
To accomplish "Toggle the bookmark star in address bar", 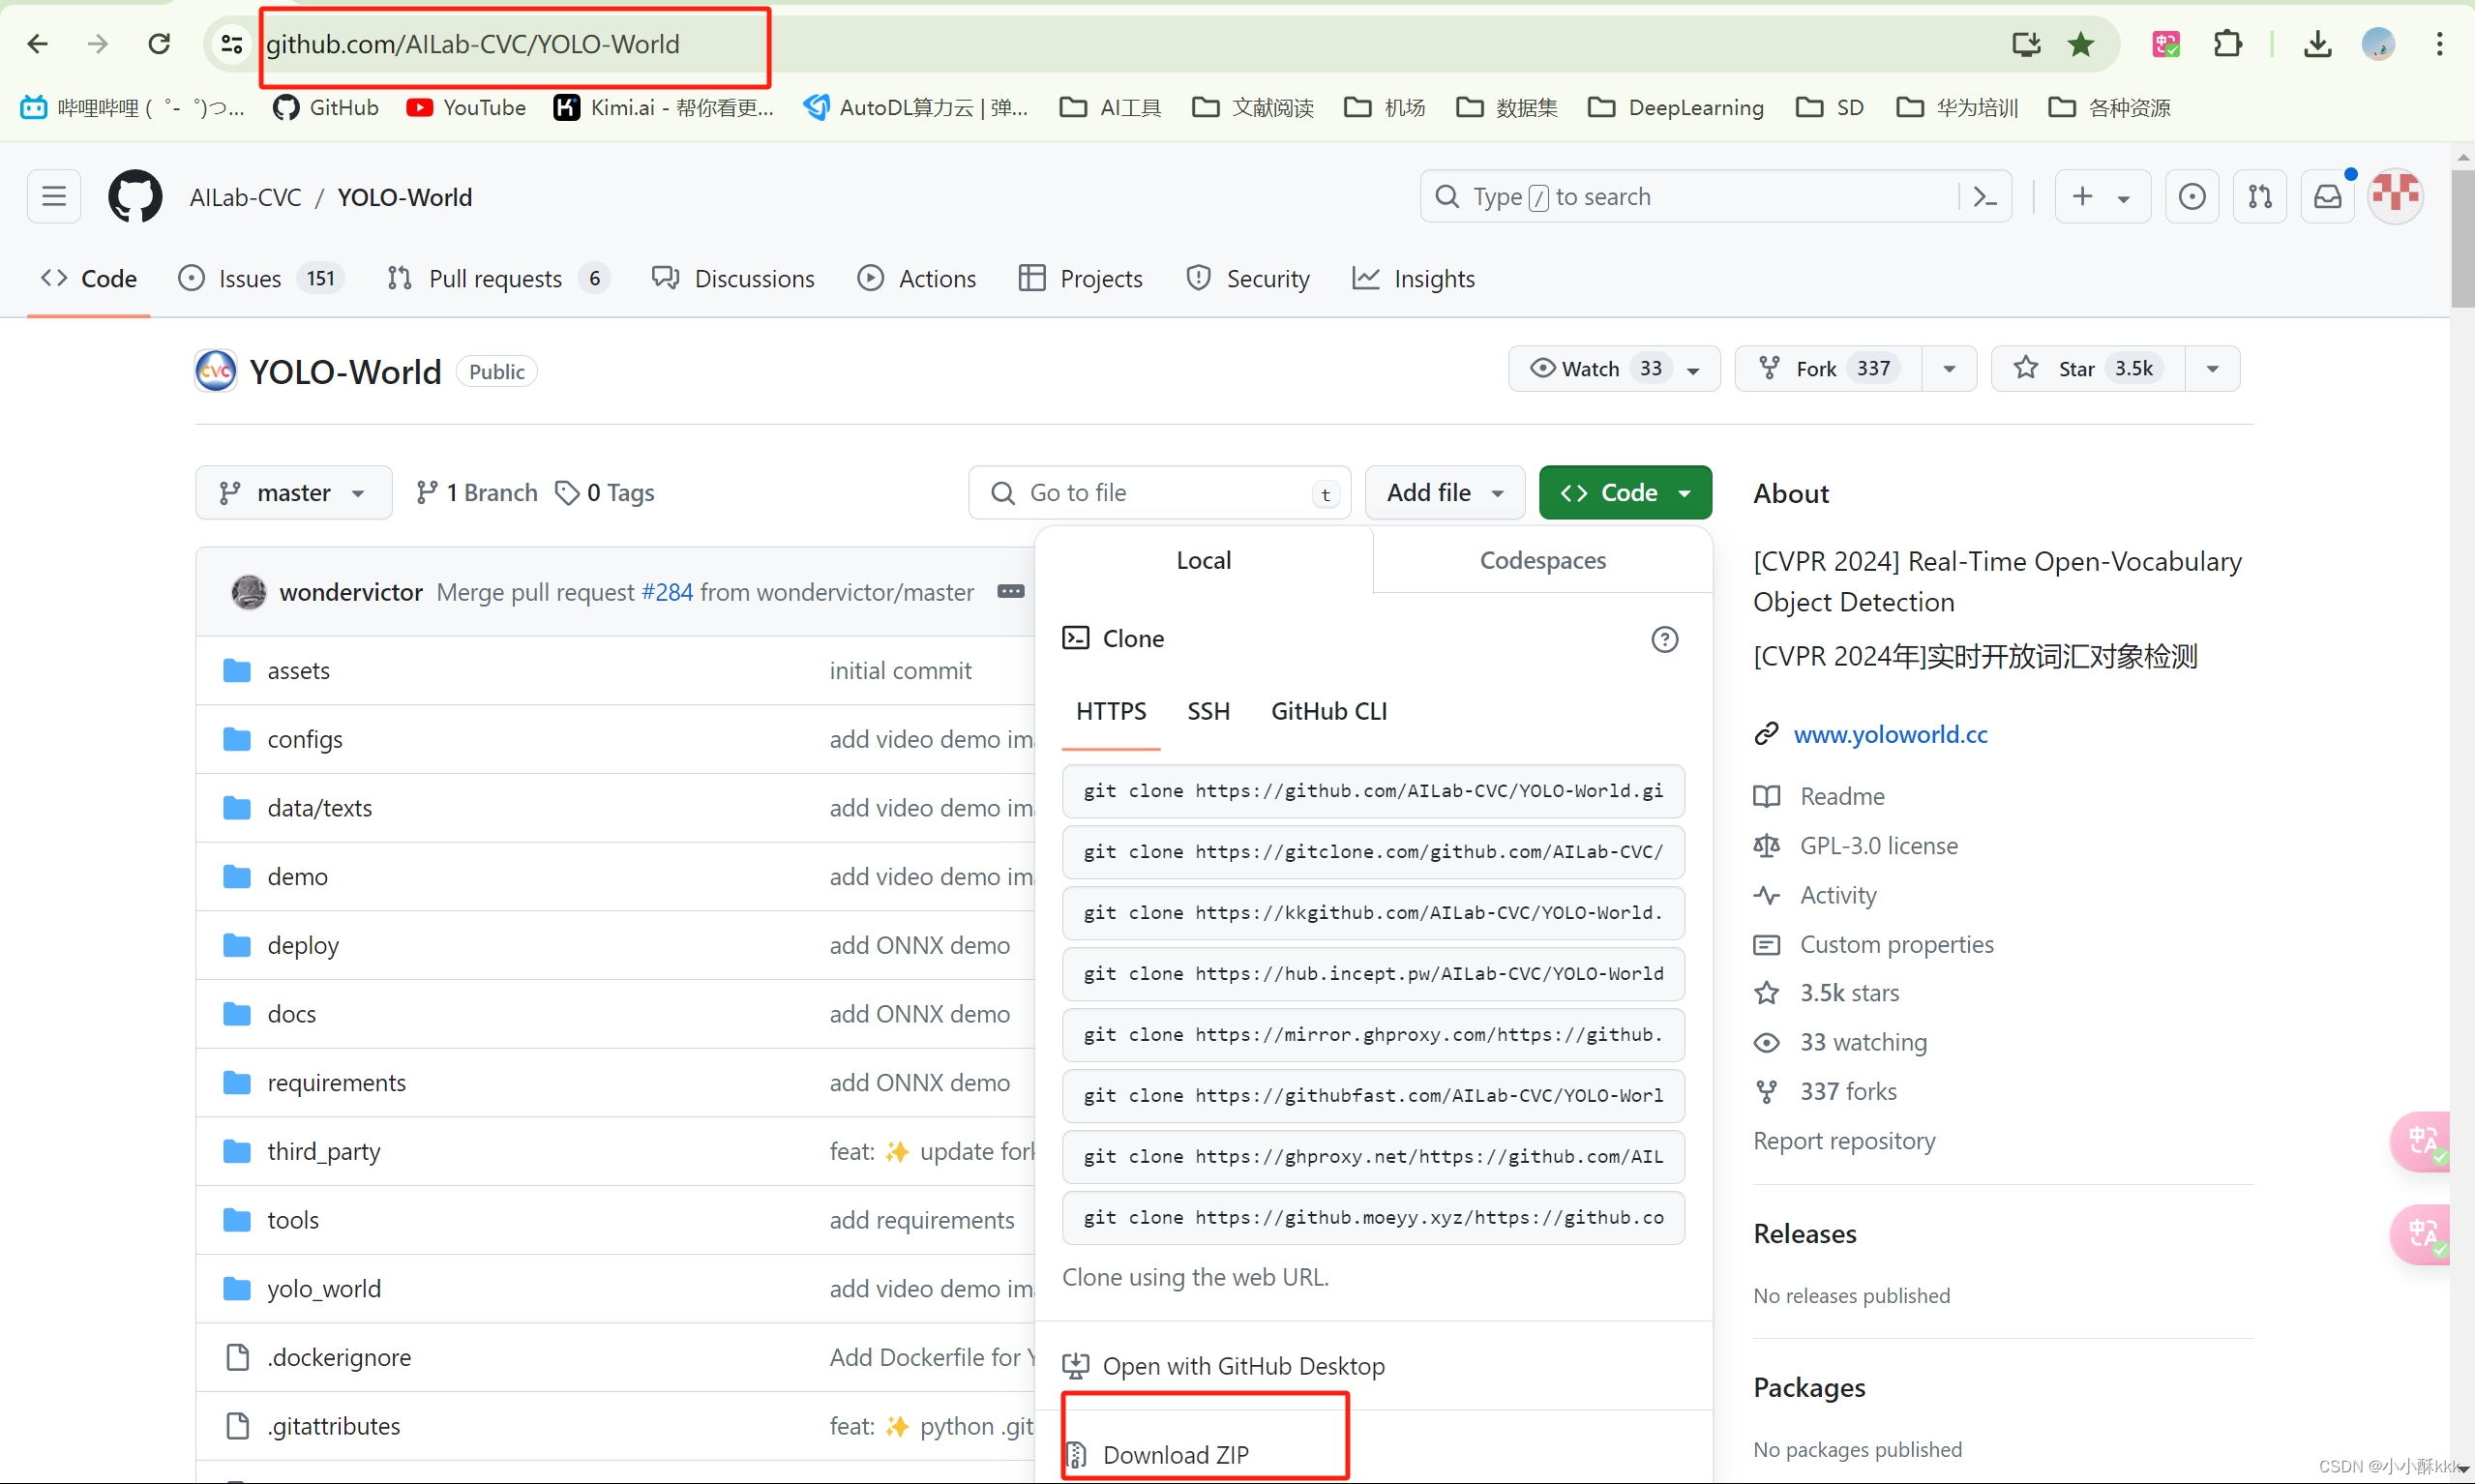I will (2081, 44).
